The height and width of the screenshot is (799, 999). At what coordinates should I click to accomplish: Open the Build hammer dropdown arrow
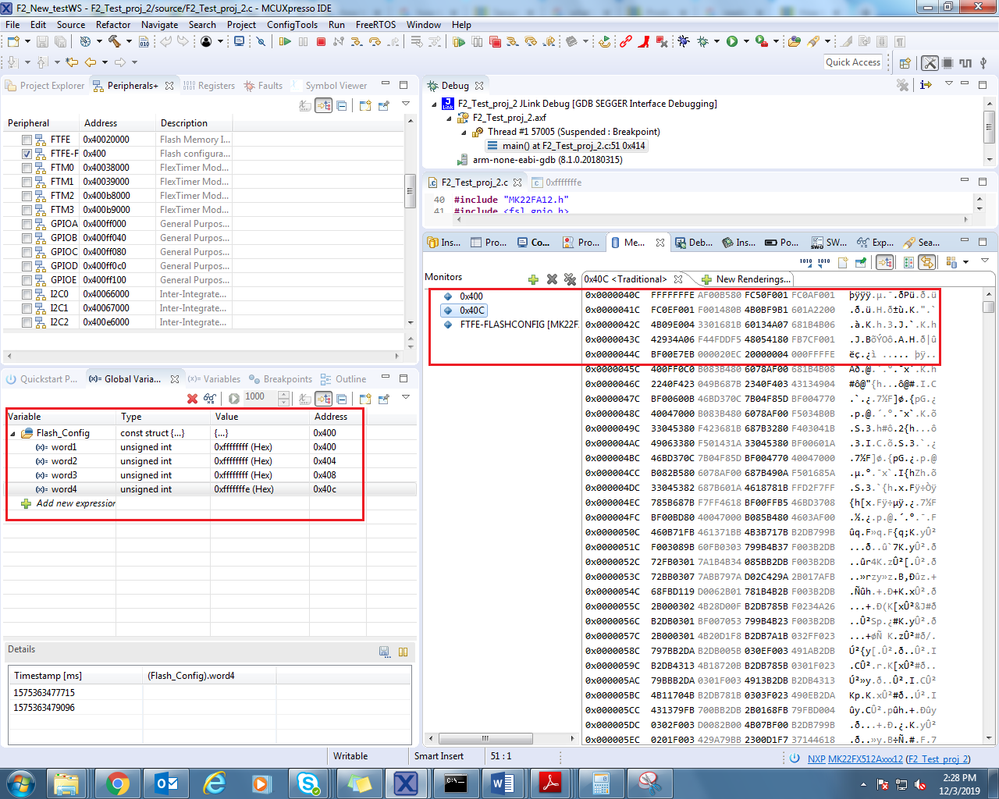click(129, 42)
